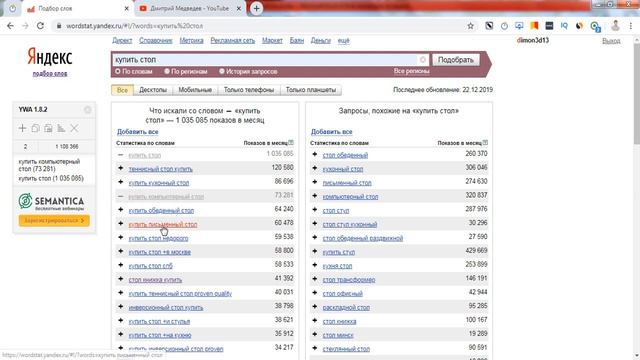640x360 pixels.
Task: Select 'купить стол (1 035 085)' in YWA list
Action: click(x=51, y=178)
